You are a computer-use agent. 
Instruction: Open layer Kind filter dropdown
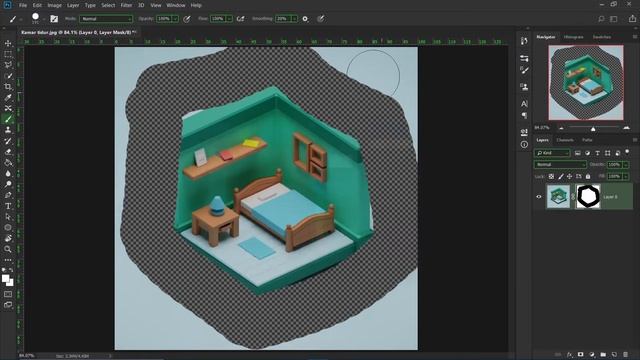tap(552, 153)
